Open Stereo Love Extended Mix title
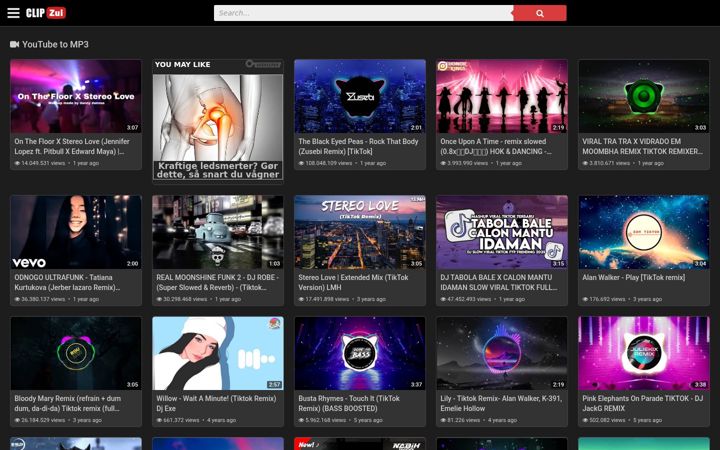720x450 pixels. (353, 282)
